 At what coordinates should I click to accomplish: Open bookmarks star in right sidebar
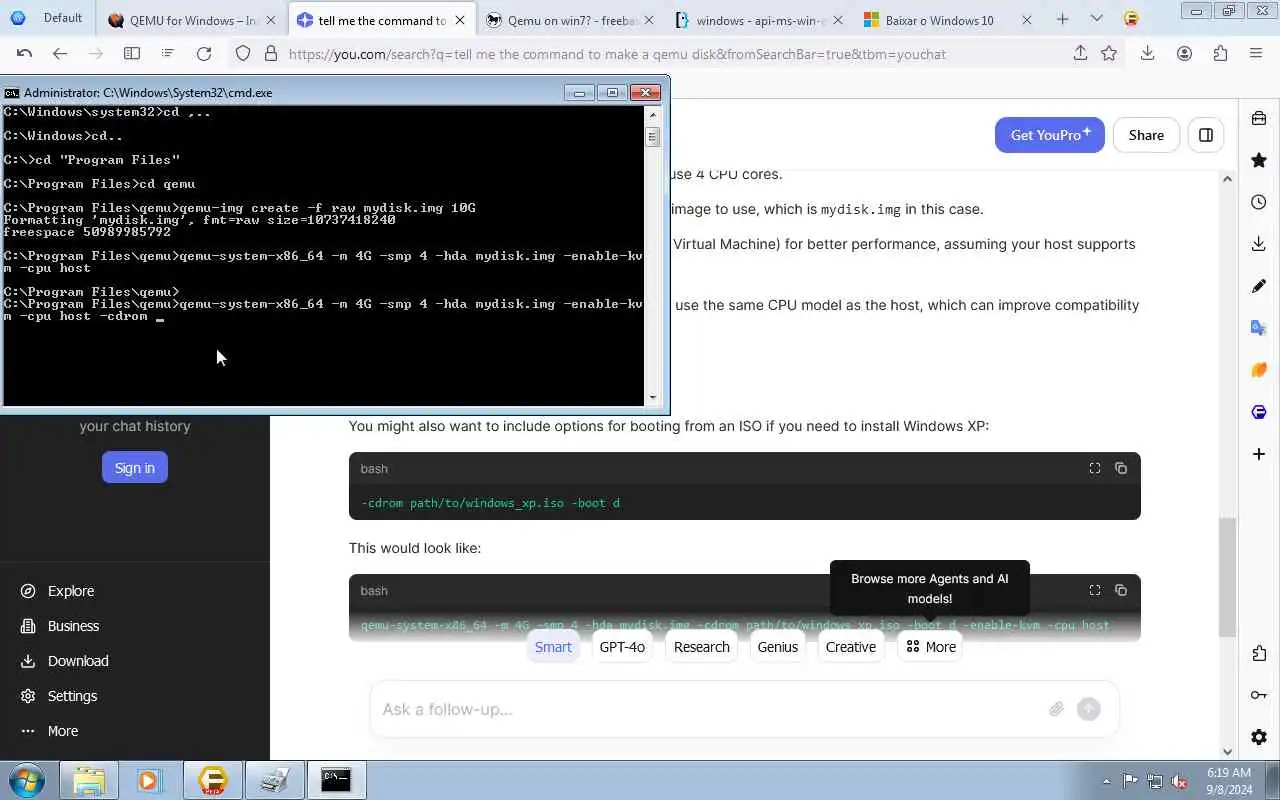click(1259, 160)
